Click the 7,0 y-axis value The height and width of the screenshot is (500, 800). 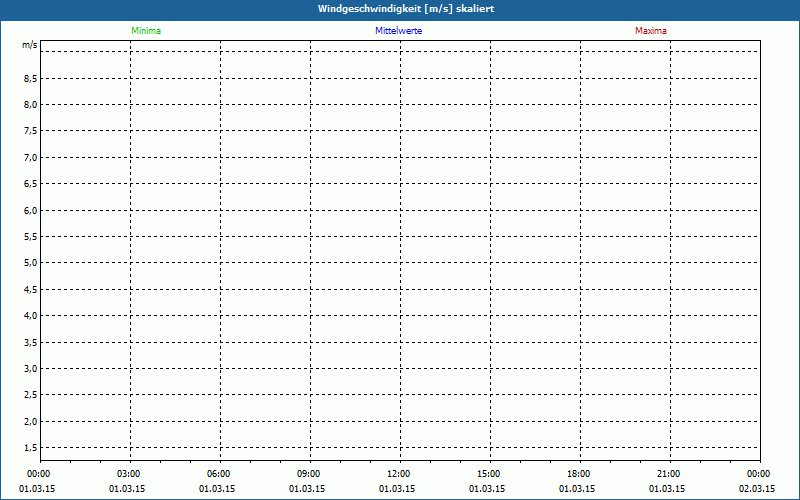(x=31, y=158)
